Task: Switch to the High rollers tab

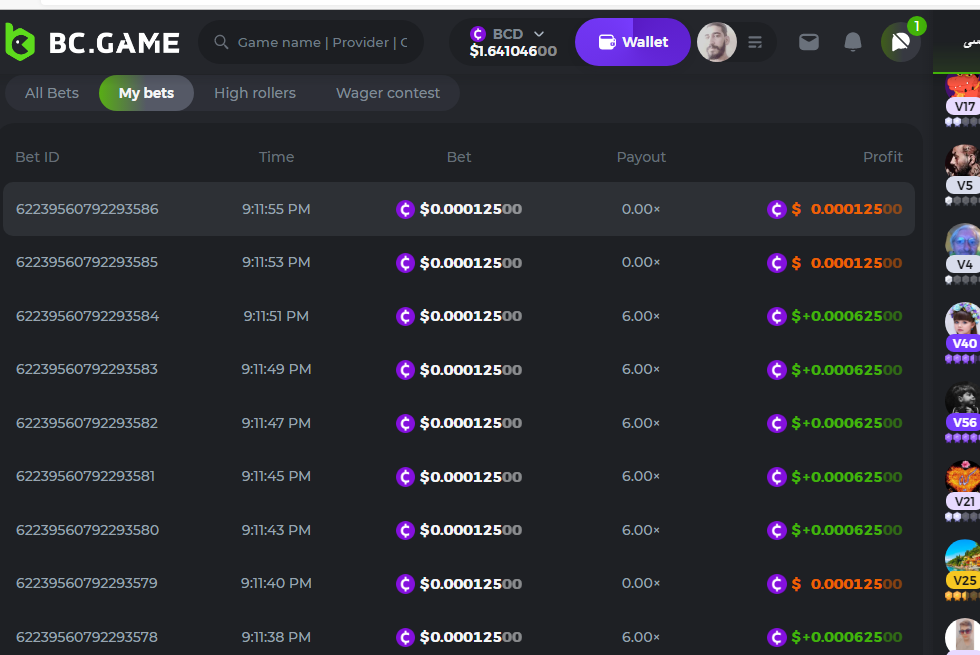Action: coord(255,93)
